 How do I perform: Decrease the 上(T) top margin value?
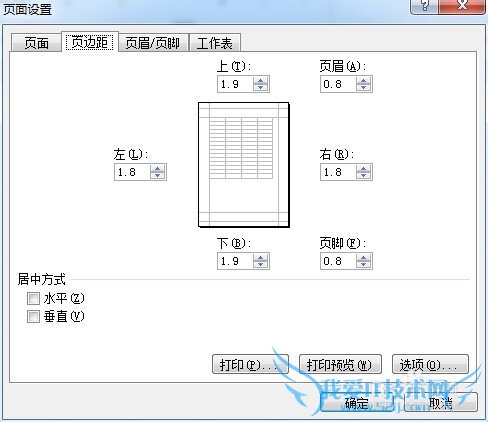tap(260, 87)
